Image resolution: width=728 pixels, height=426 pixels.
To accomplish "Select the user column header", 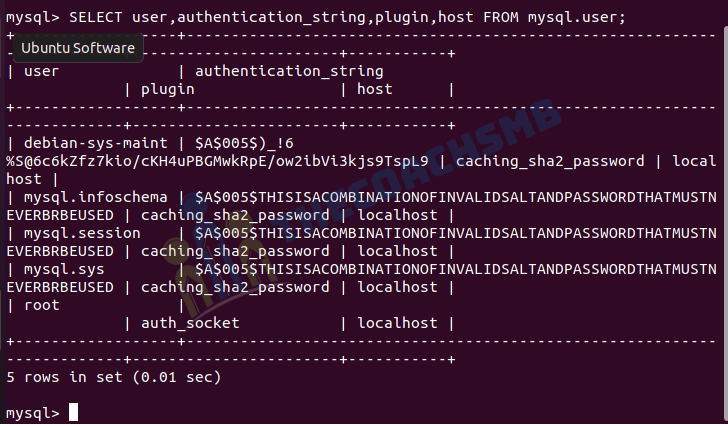I will (41, 71).
